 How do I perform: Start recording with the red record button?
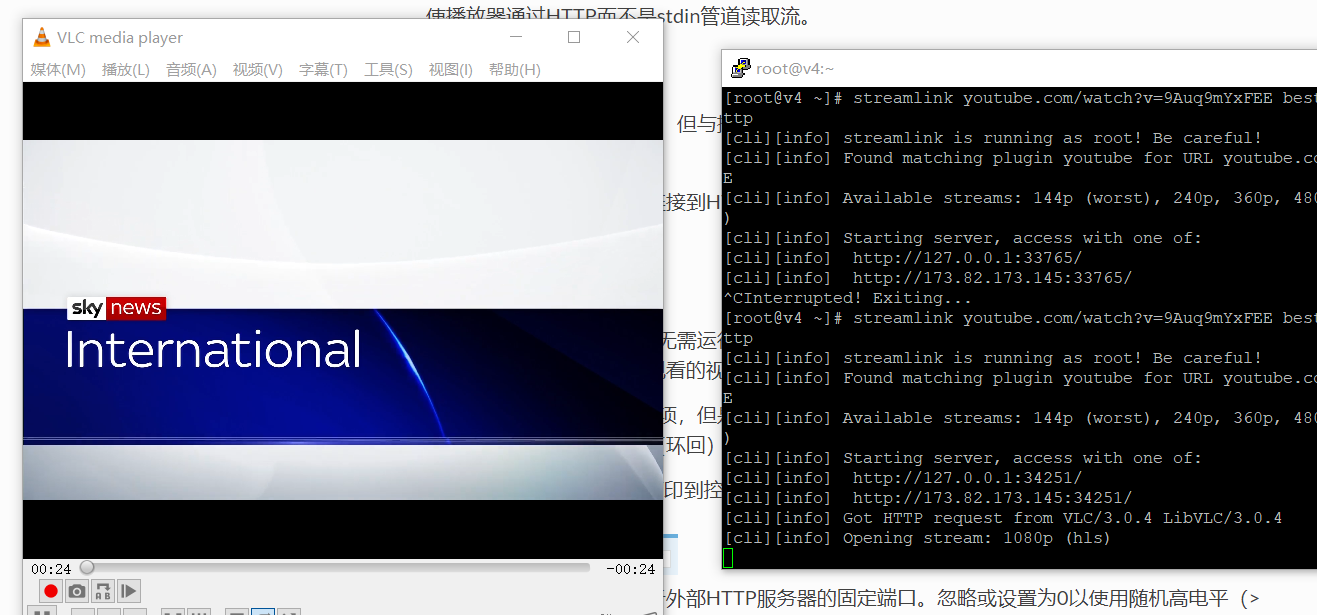tap(51, 591)
